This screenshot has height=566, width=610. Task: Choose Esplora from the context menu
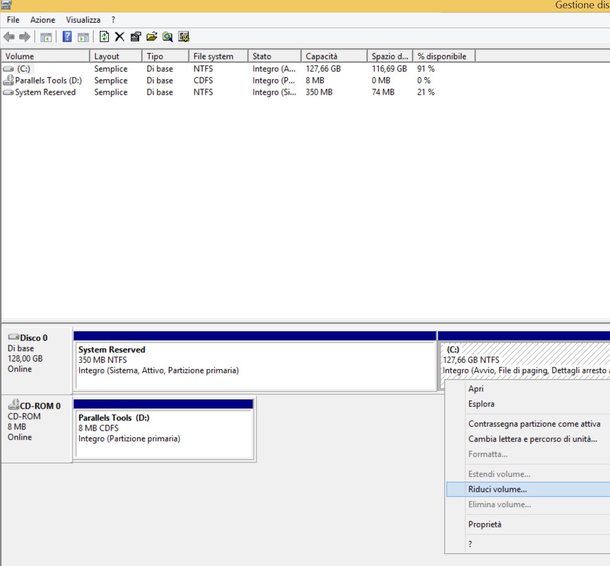tap(481, 404)
